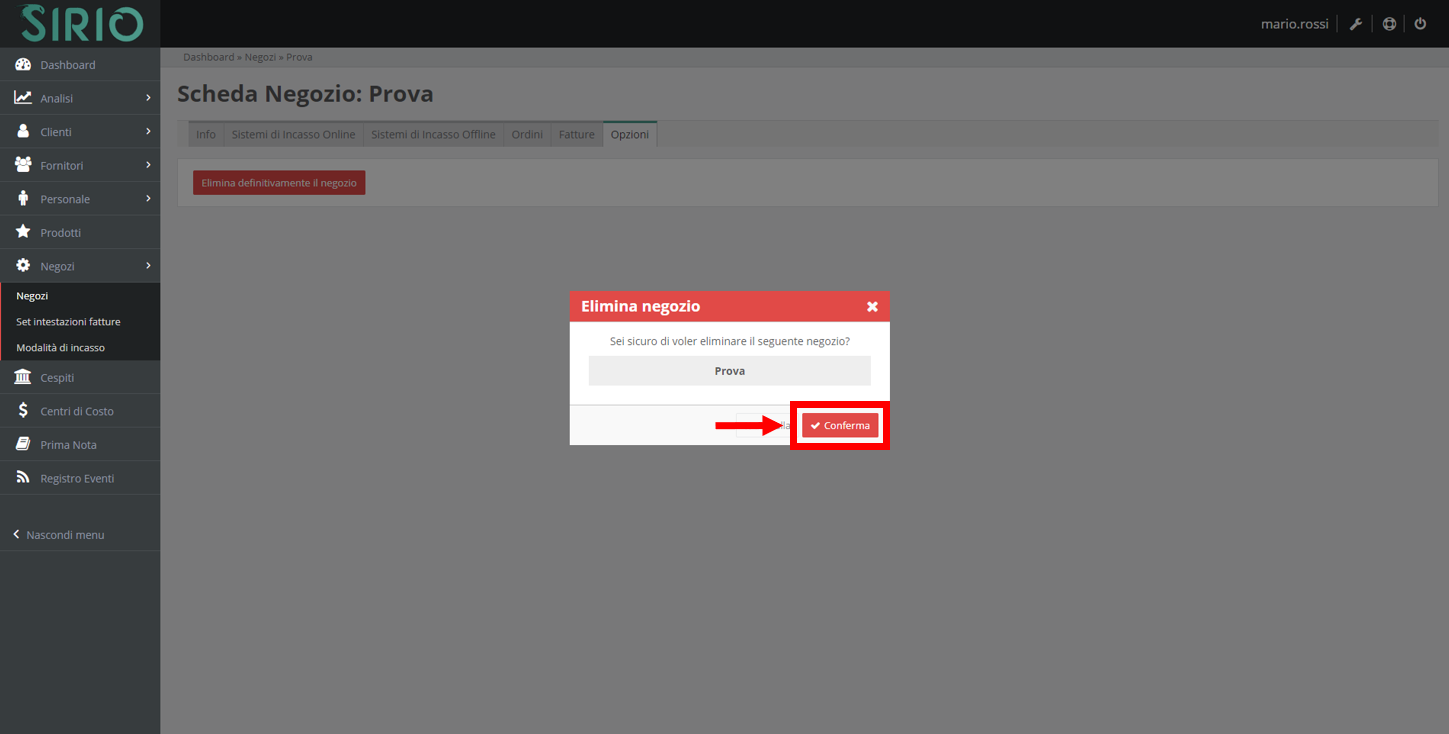Image resolution: width=1449 pixels, height=734 pixels.
Task: Close the Elimina negozio dialog
Action: [x=872, y=307]
